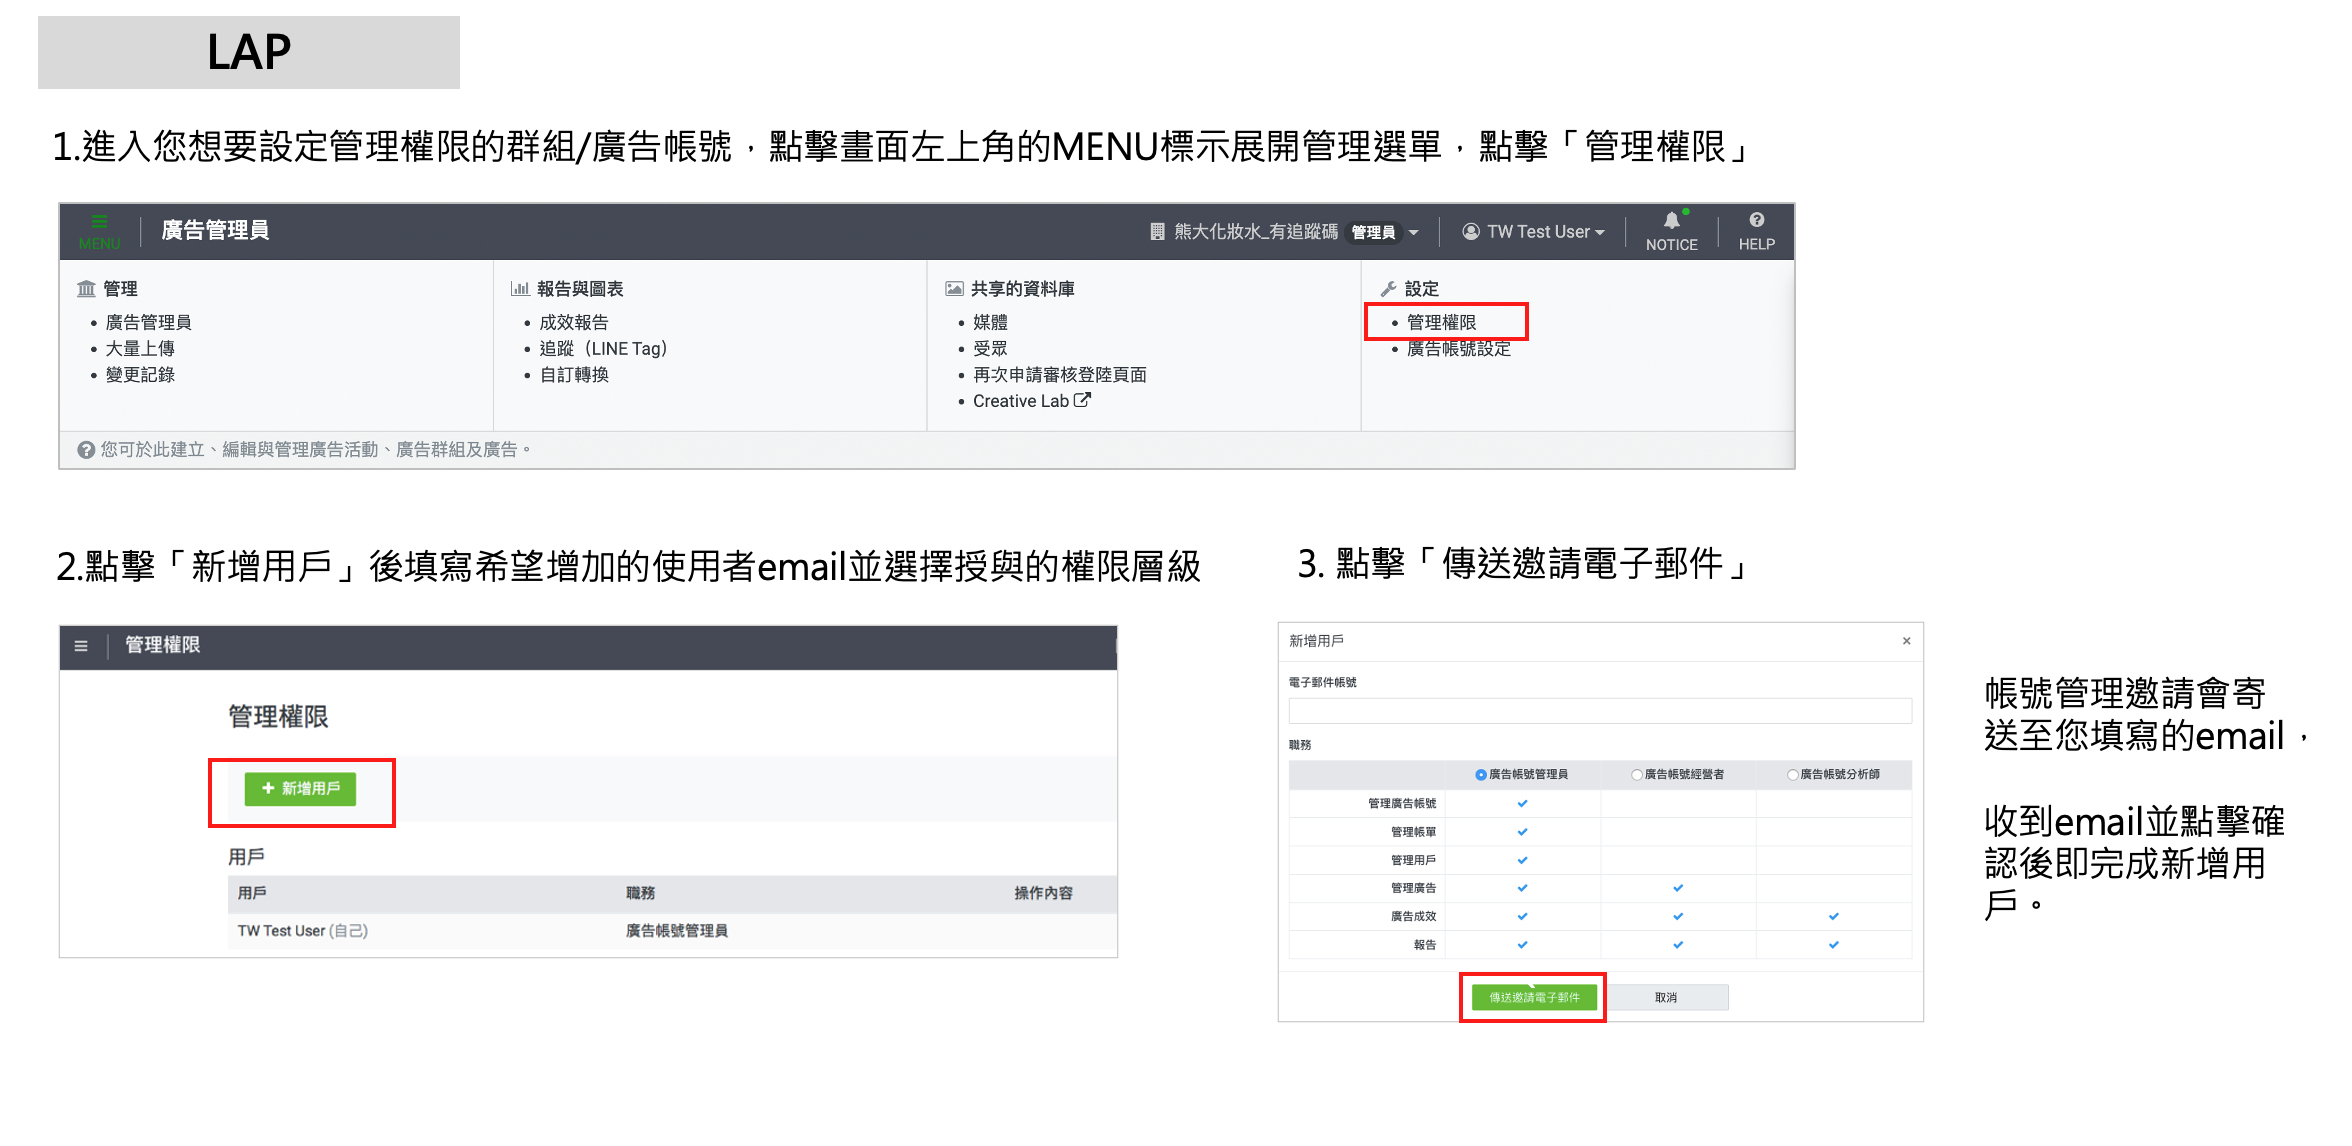The image size is (2352, 1146).
Task: Click the 管理廣告 permission row label
Action: point(1413,888)
